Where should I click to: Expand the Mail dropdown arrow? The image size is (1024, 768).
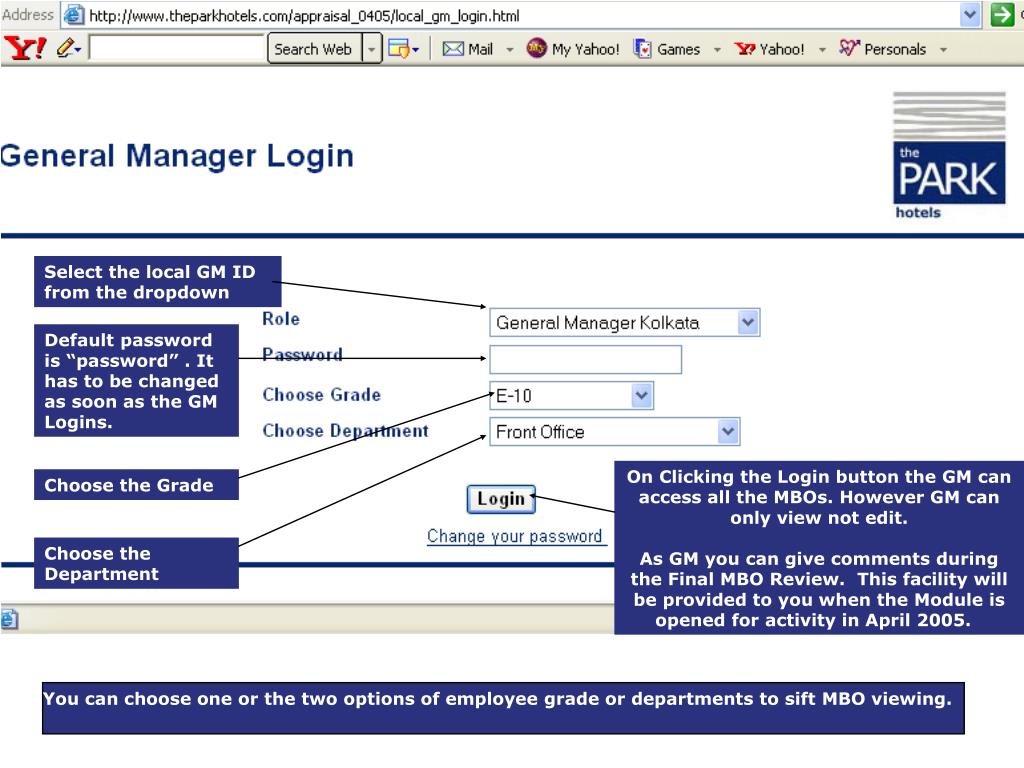[510, 50]
